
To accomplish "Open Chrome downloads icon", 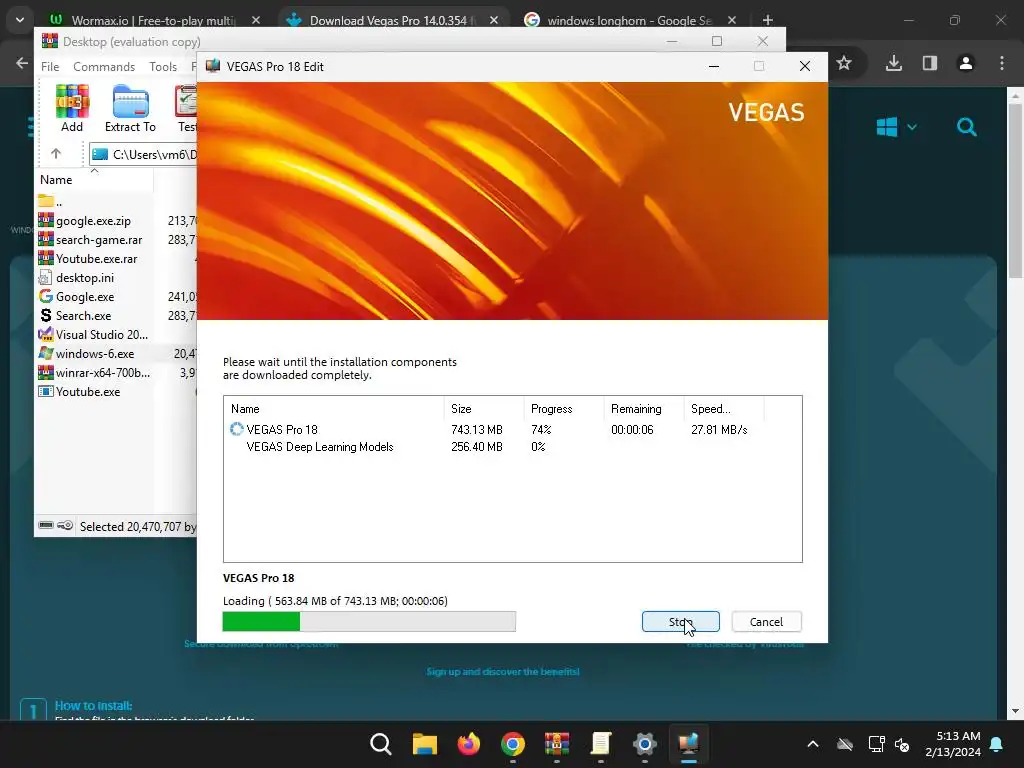I will click(x=894, y=63).
